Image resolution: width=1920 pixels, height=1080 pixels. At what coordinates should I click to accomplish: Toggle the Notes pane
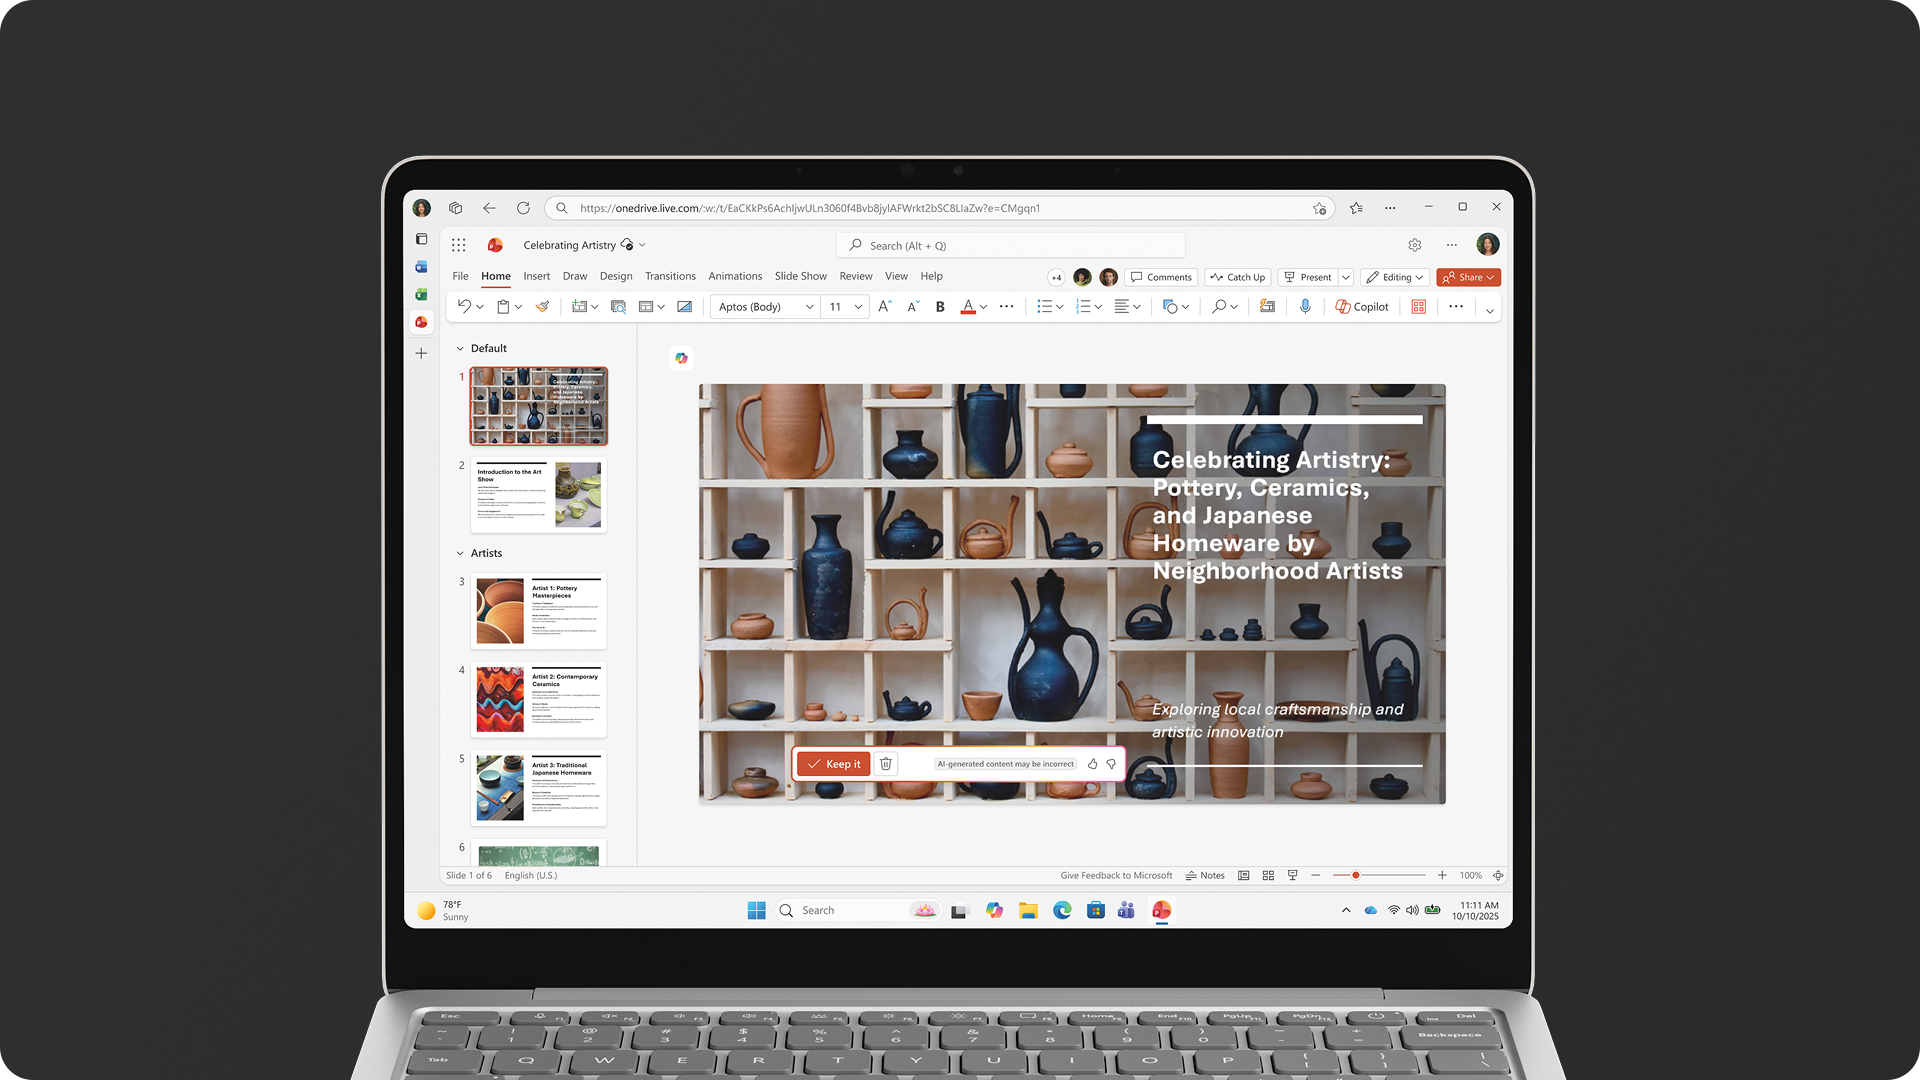[1205, 875]
